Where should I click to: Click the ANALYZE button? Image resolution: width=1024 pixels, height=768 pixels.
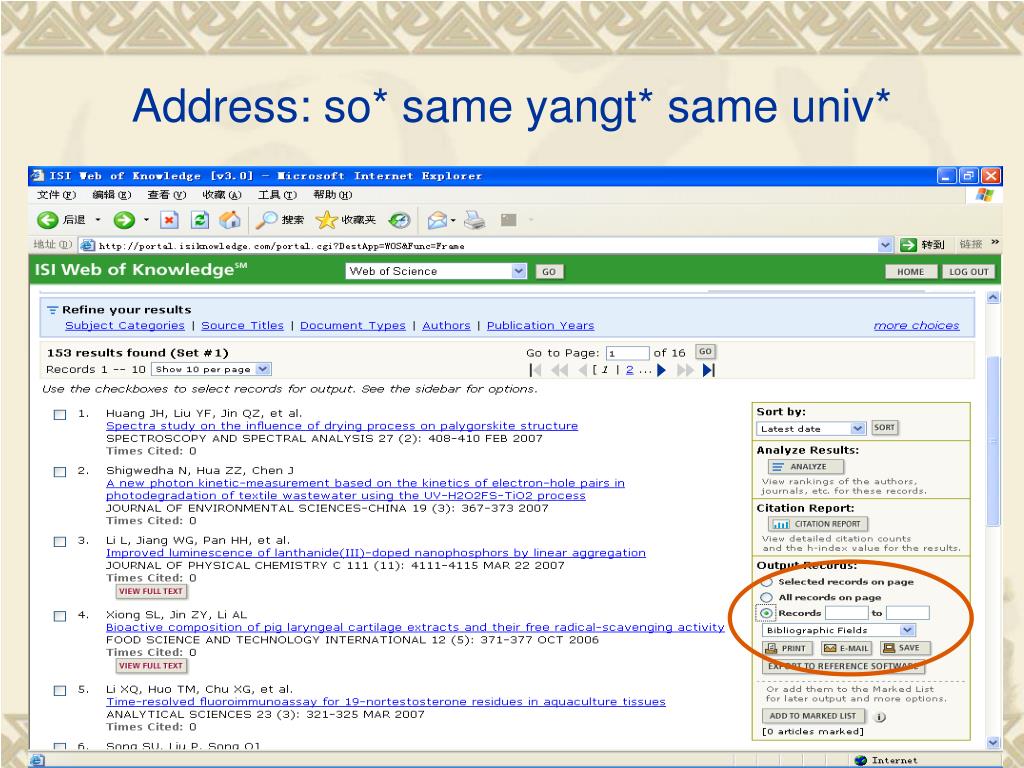pos(806,466)
